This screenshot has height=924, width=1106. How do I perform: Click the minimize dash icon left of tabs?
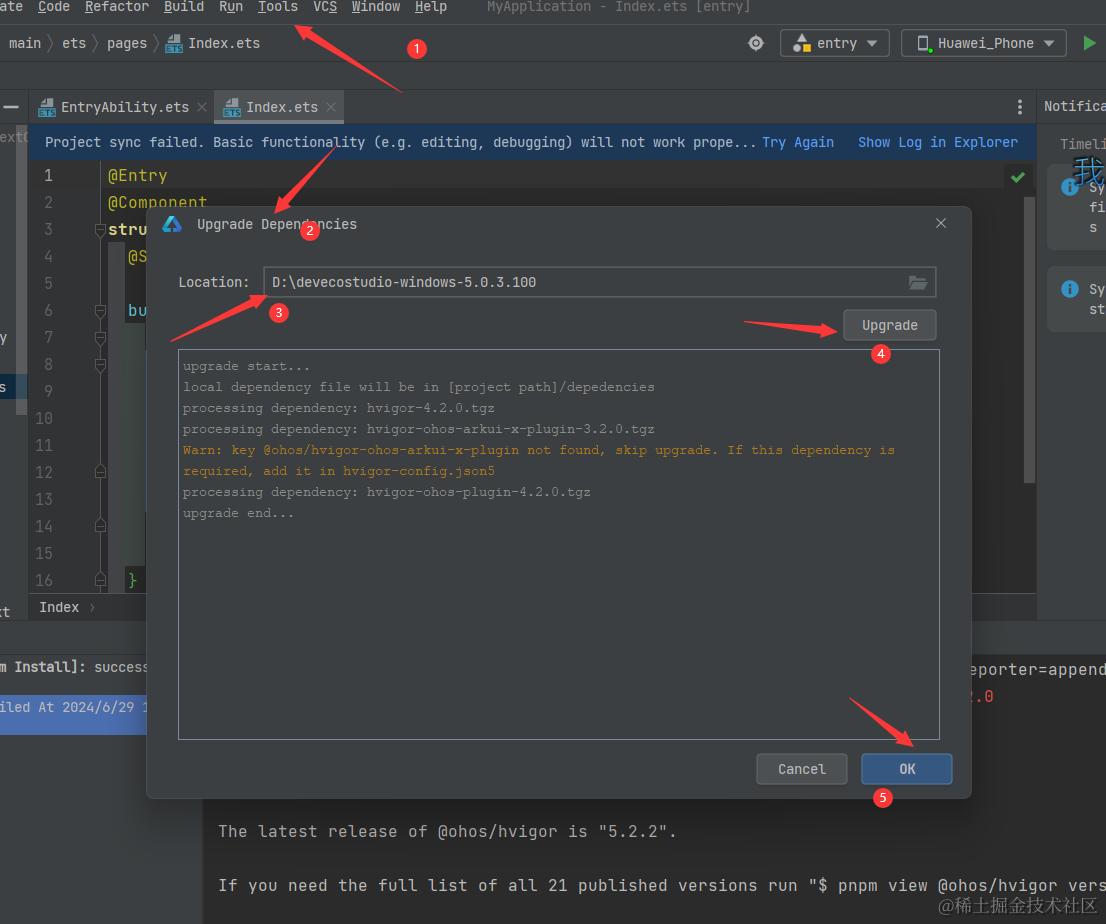pos(11,107)
